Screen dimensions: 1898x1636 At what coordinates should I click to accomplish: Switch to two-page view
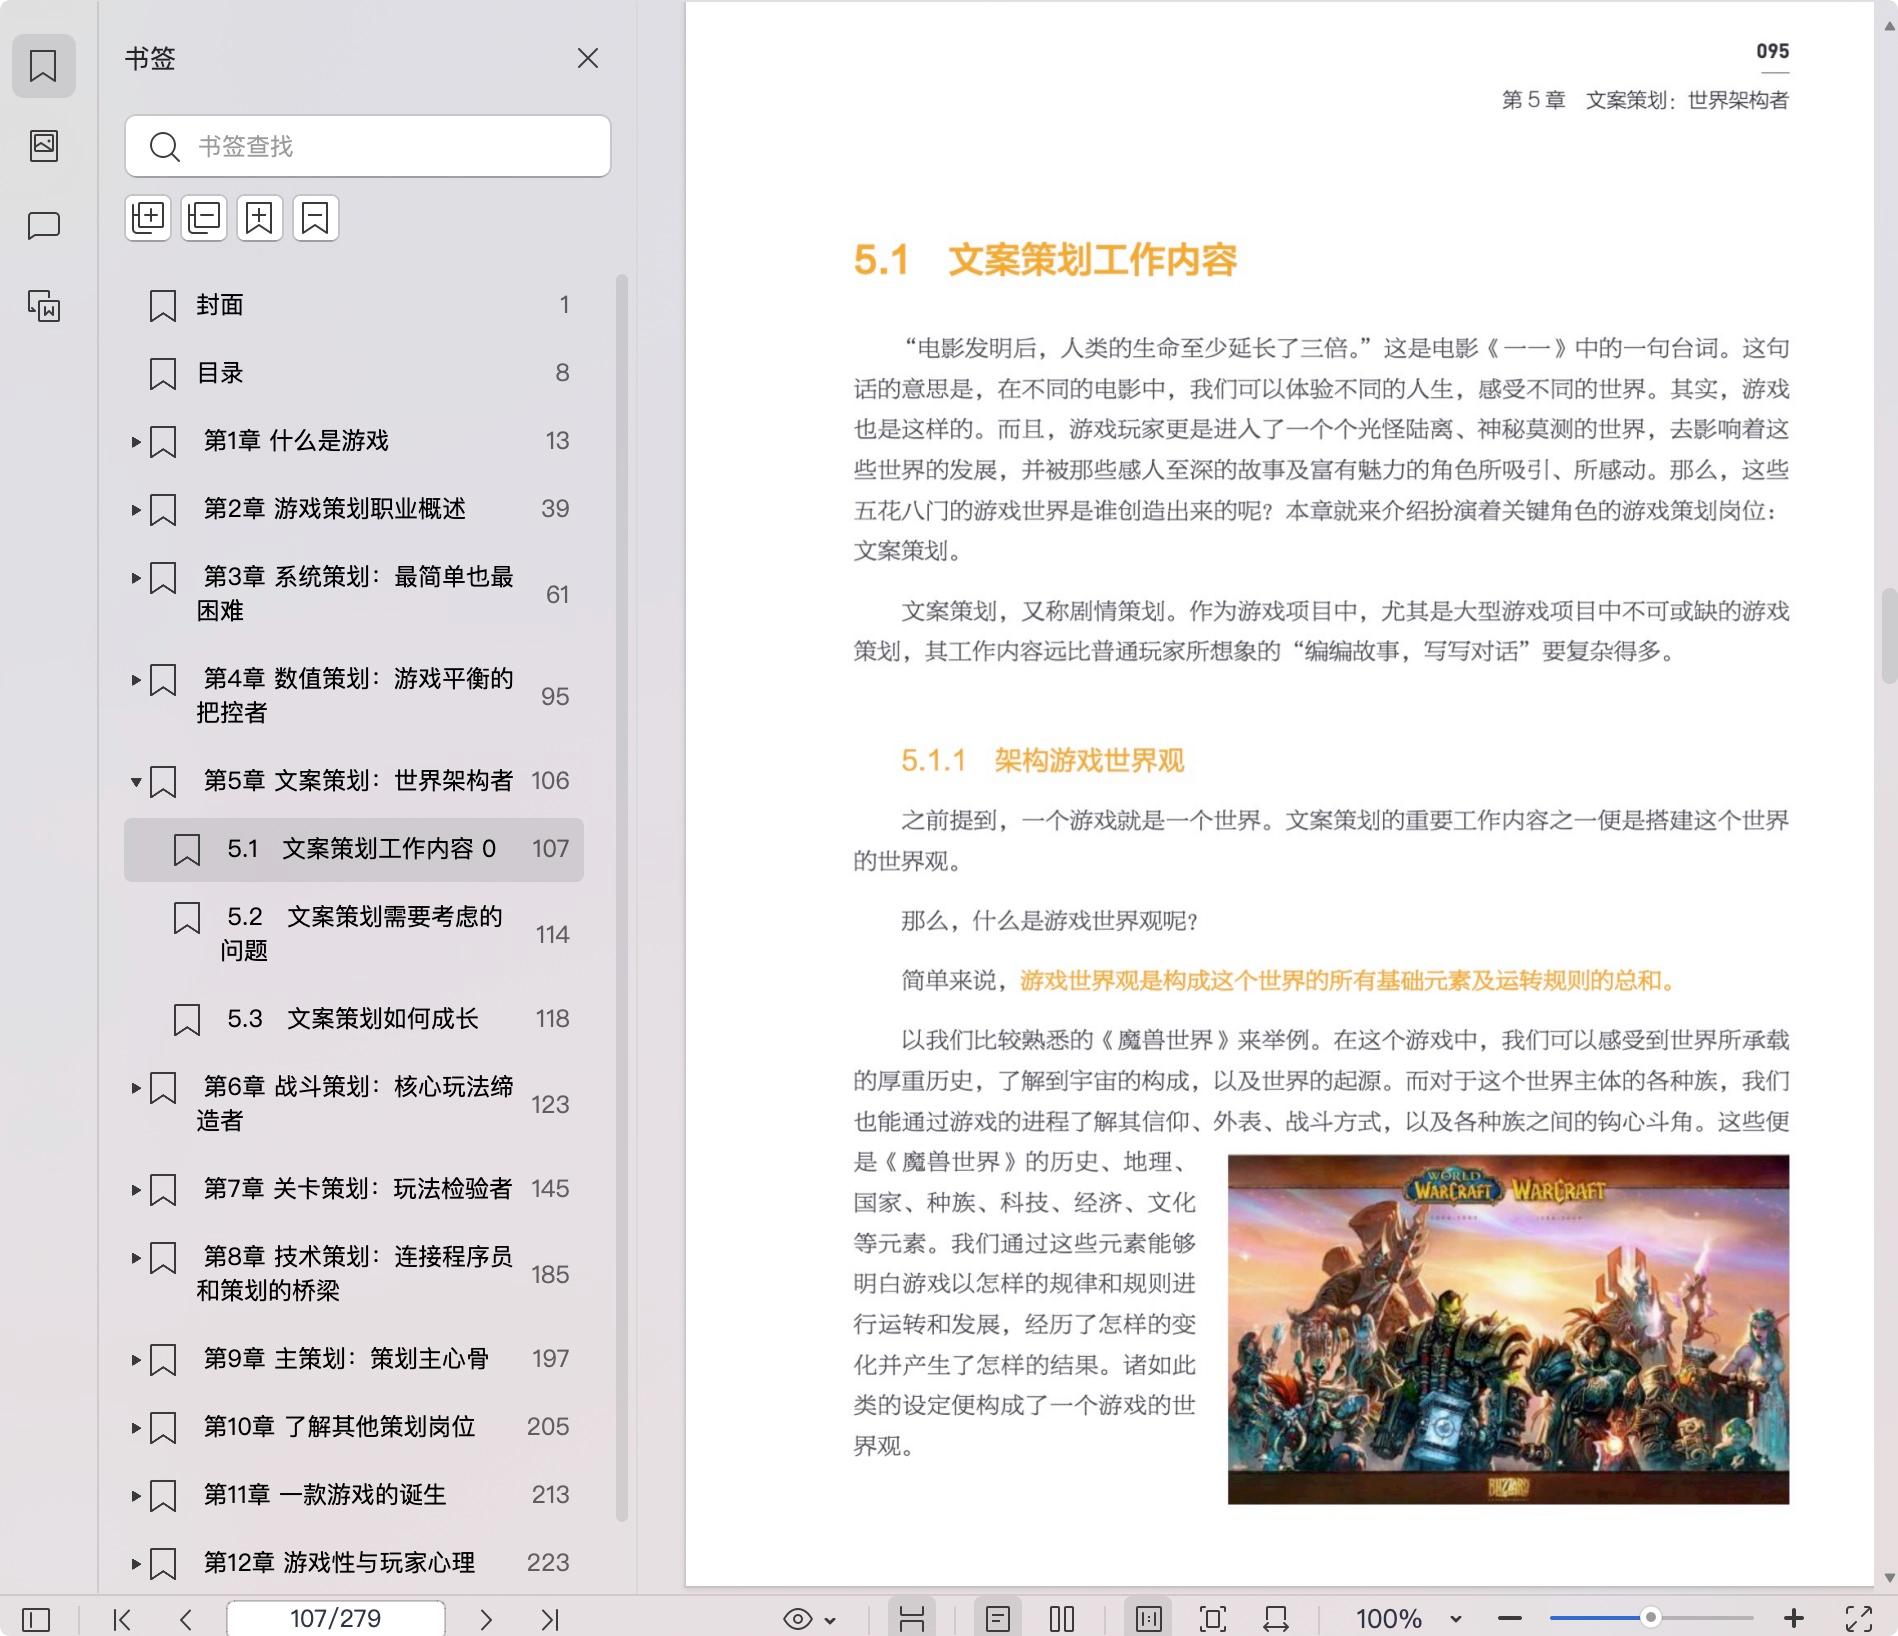(1062, 1619)
